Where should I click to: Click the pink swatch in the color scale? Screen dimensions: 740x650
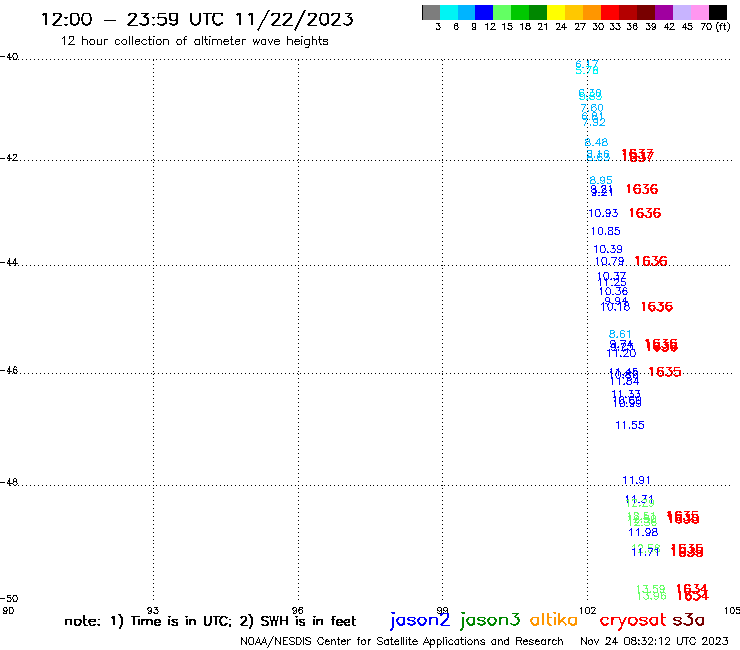[x=700, y=12]
